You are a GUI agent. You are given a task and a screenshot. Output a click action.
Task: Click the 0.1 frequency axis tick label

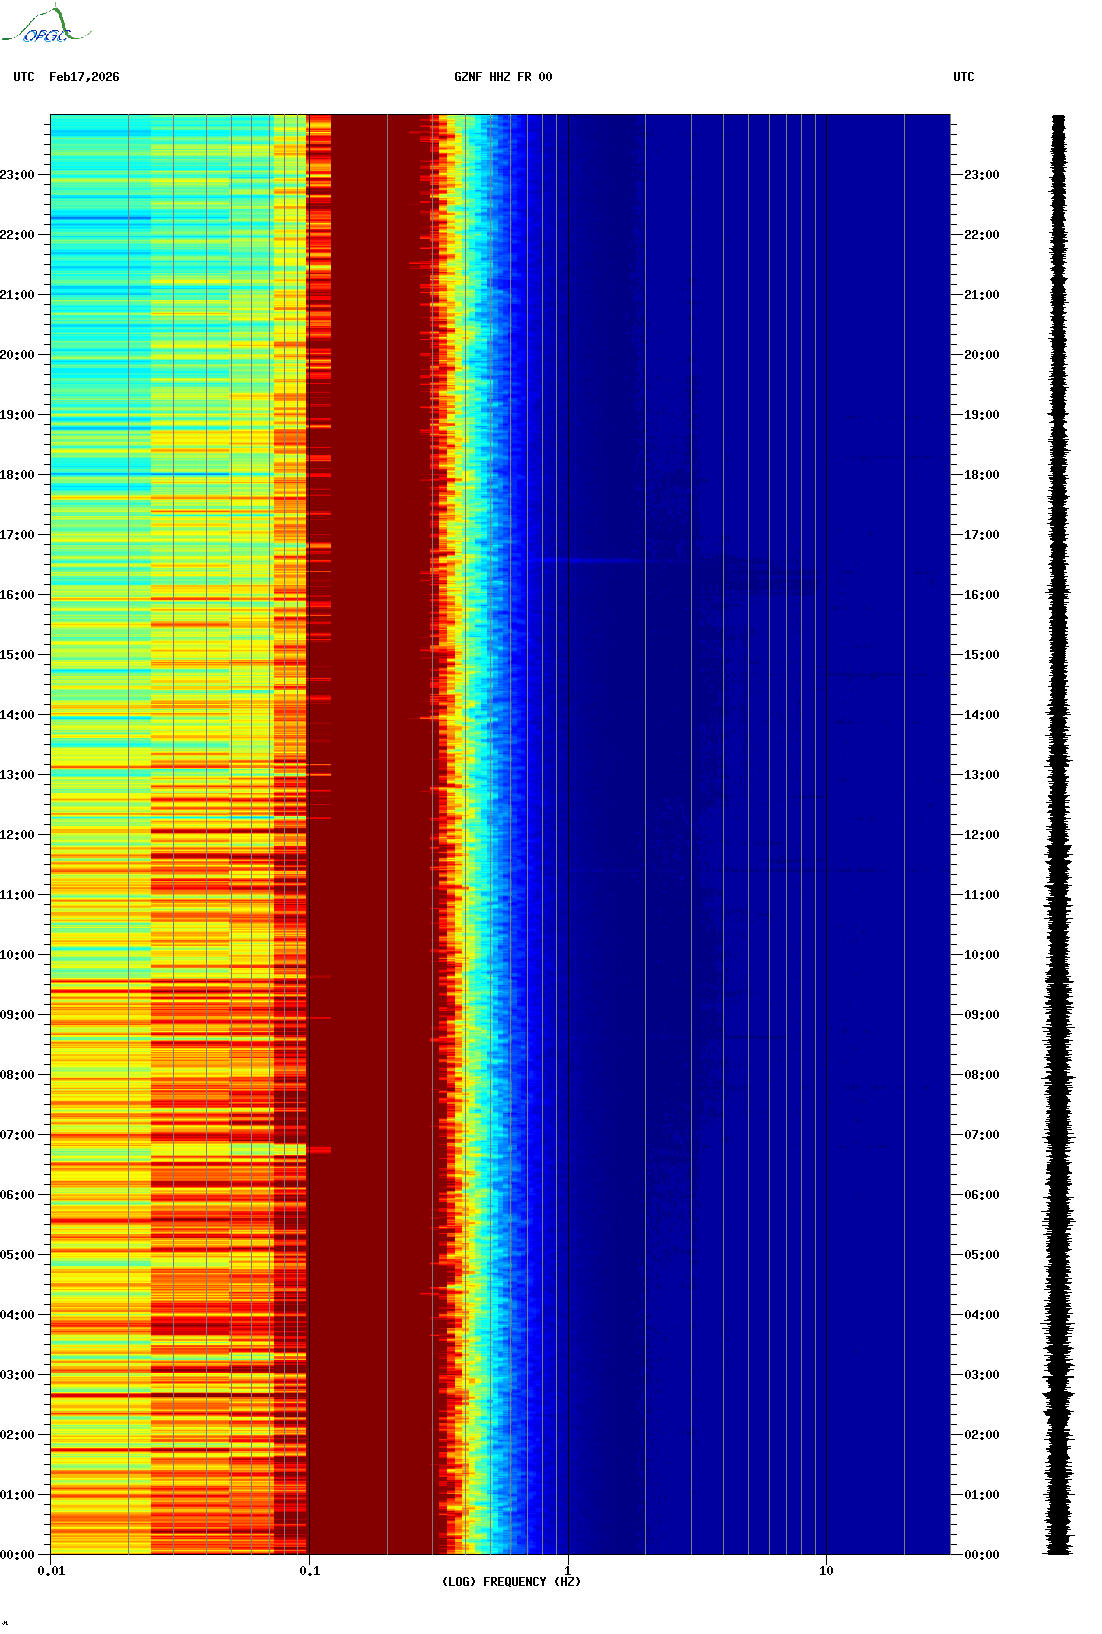[309, 1571]
